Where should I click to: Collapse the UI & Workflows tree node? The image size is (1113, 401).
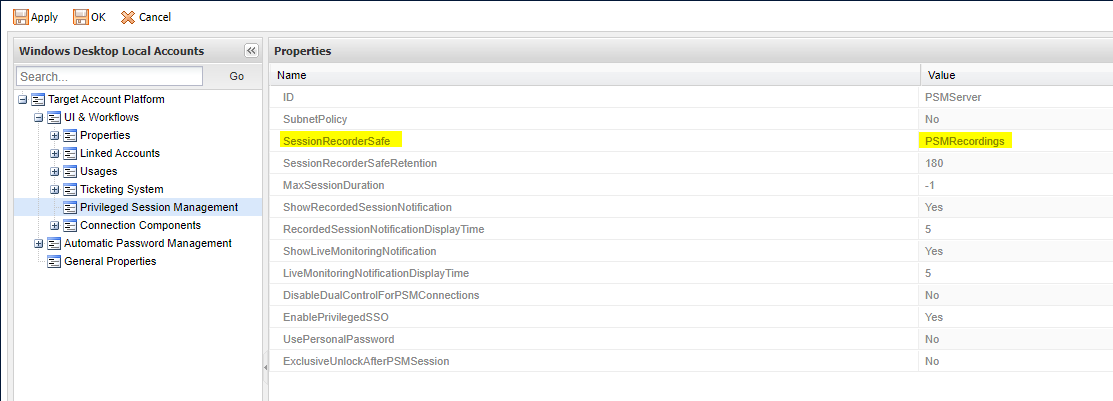click(x=39, y=118)
